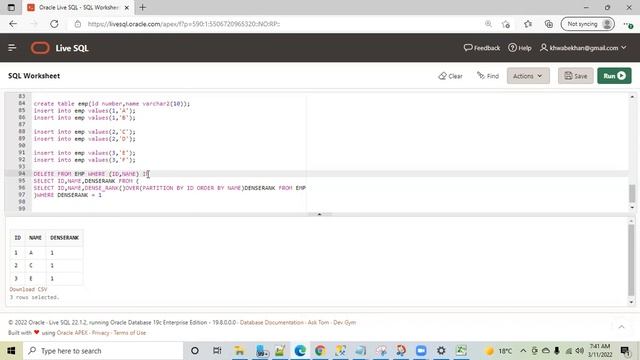Open a new browser tab

(x=142, y=7)
